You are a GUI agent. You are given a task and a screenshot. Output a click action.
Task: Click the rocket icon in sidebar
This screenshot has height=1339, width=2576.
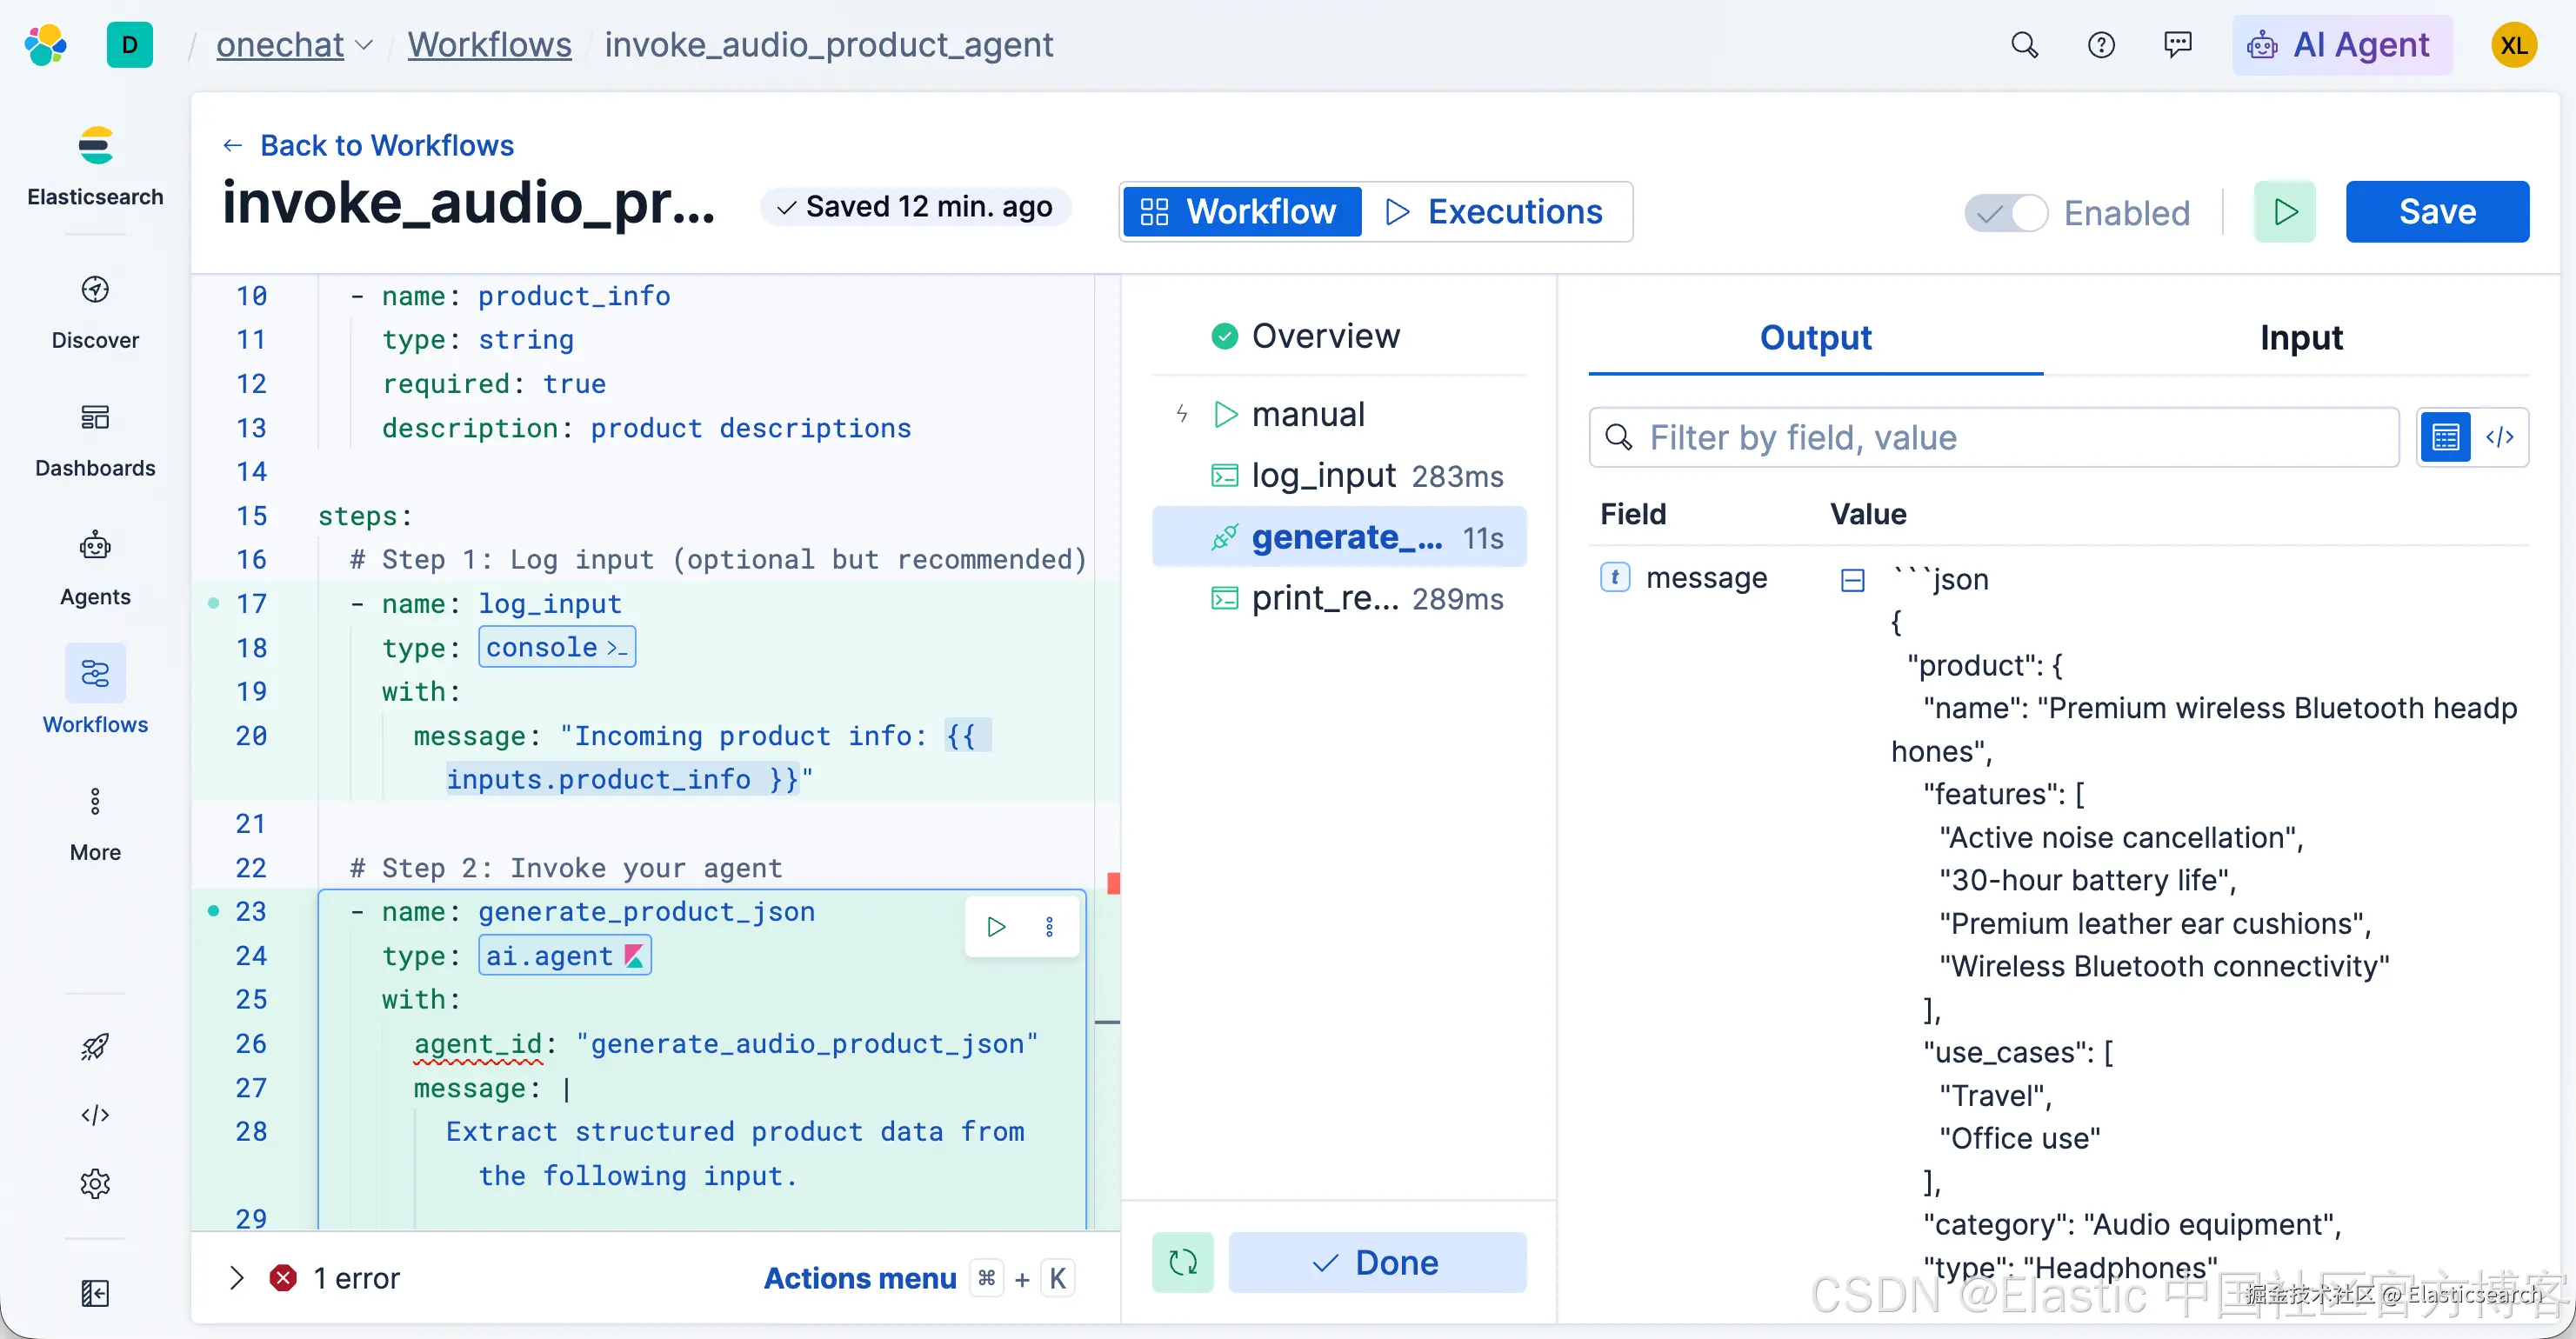[x=95, y=1046]
